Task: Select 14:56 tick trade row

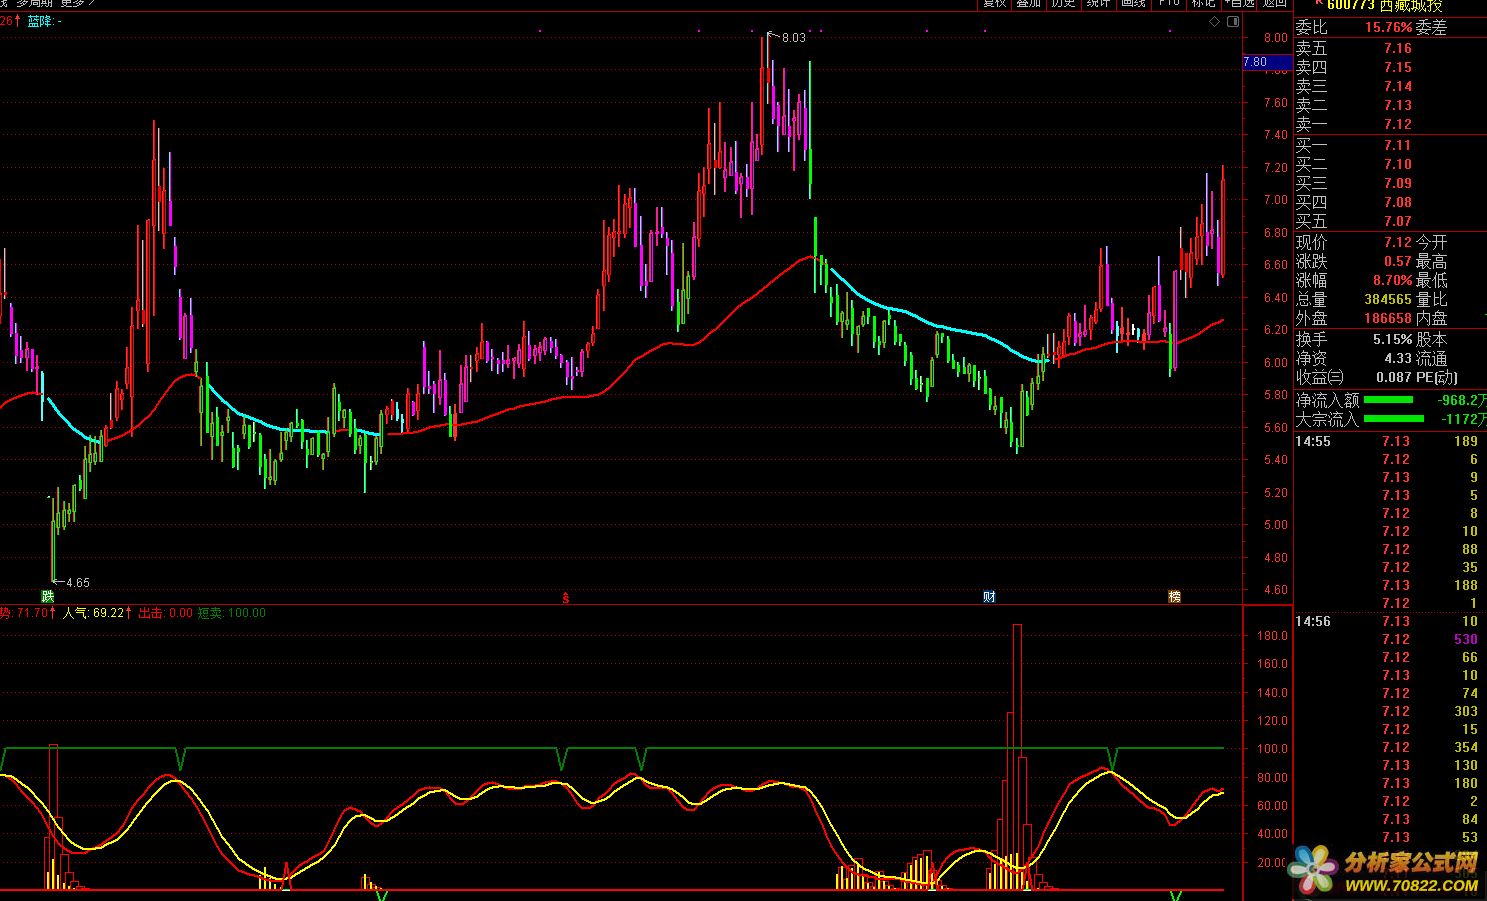Action: 1390,621
